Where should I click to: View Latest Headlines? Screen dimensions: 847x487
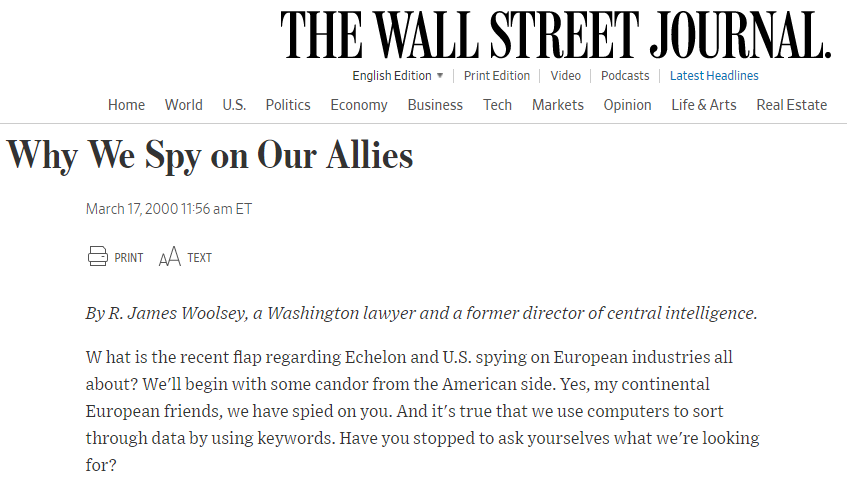point(714,76)
